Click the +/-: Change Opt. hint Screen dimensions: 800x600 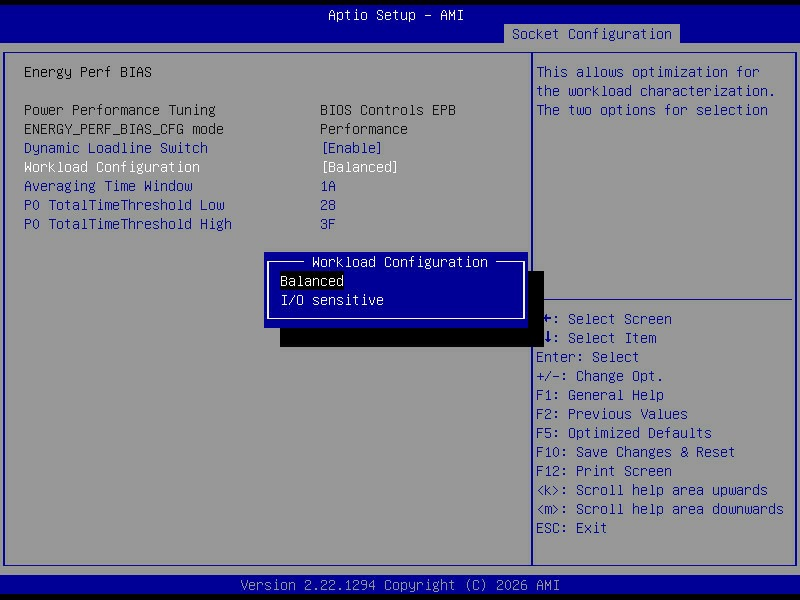point(599,376)
